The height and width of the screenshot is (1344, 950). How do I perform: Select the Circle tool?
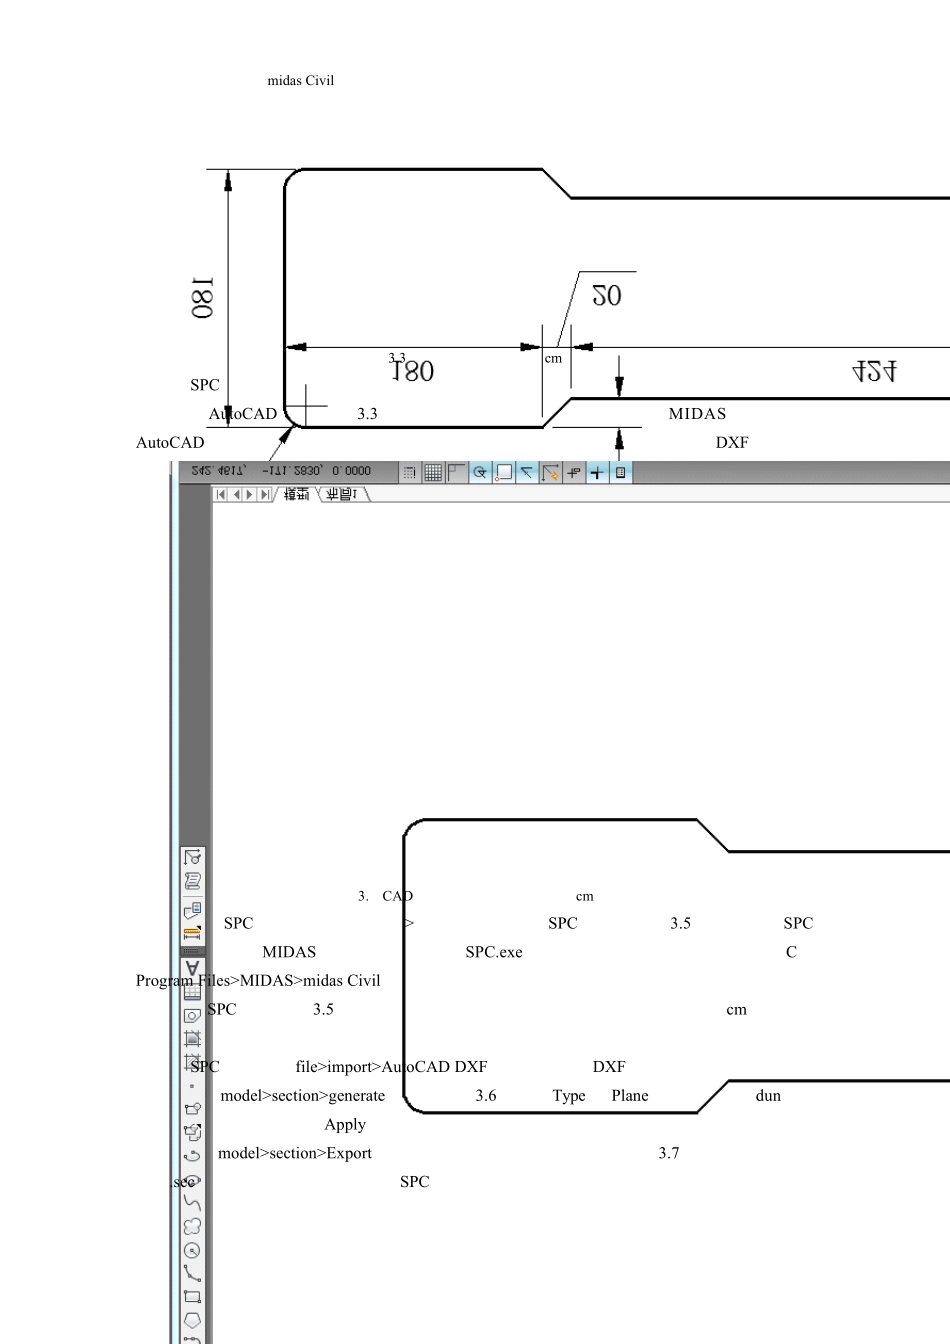pyautogui.click(x=192, y=1250)
